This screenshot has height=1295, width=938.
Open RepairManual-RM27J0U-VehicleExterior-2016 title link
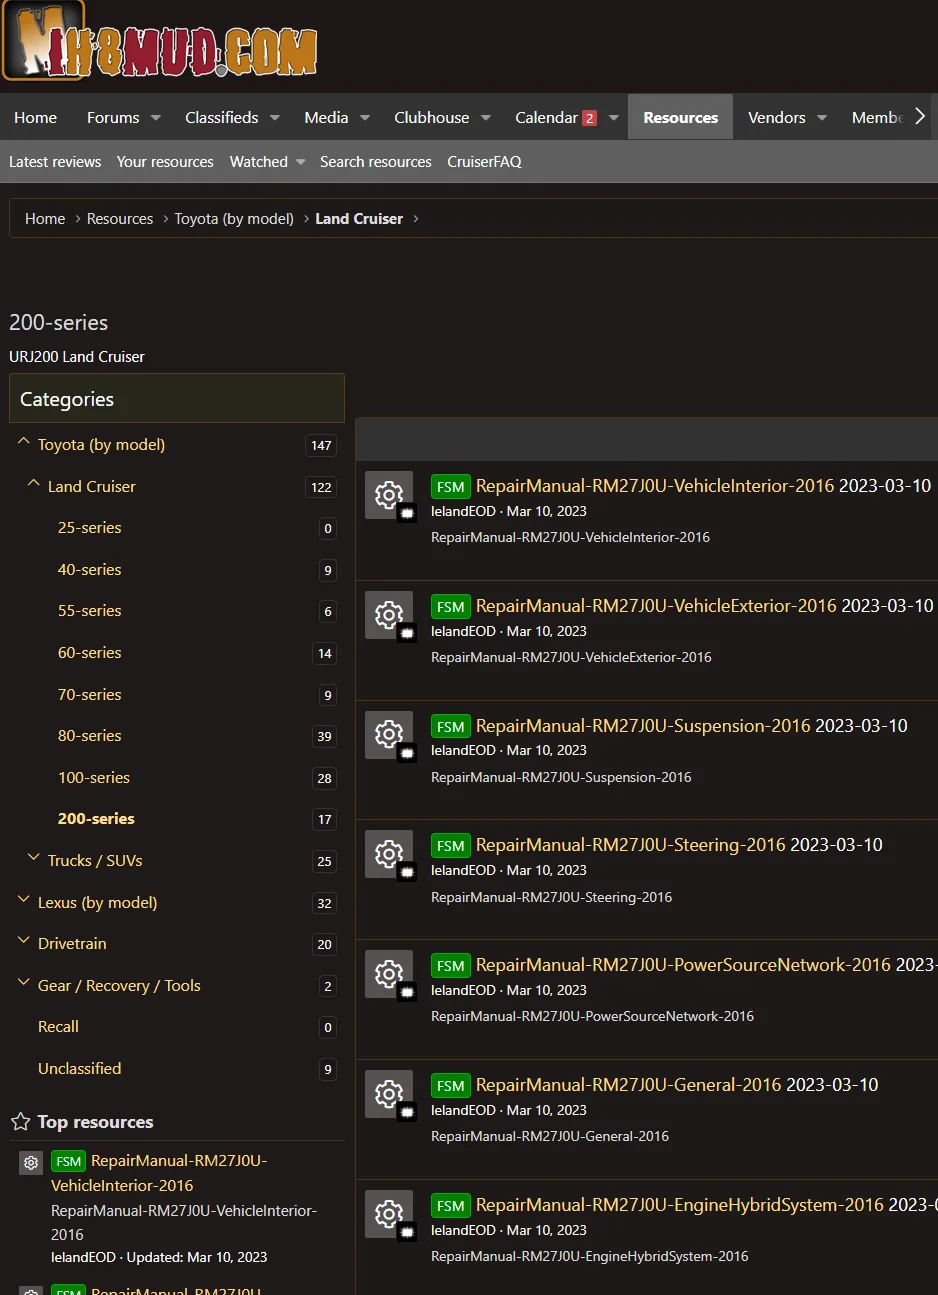[x=656, y=606]
